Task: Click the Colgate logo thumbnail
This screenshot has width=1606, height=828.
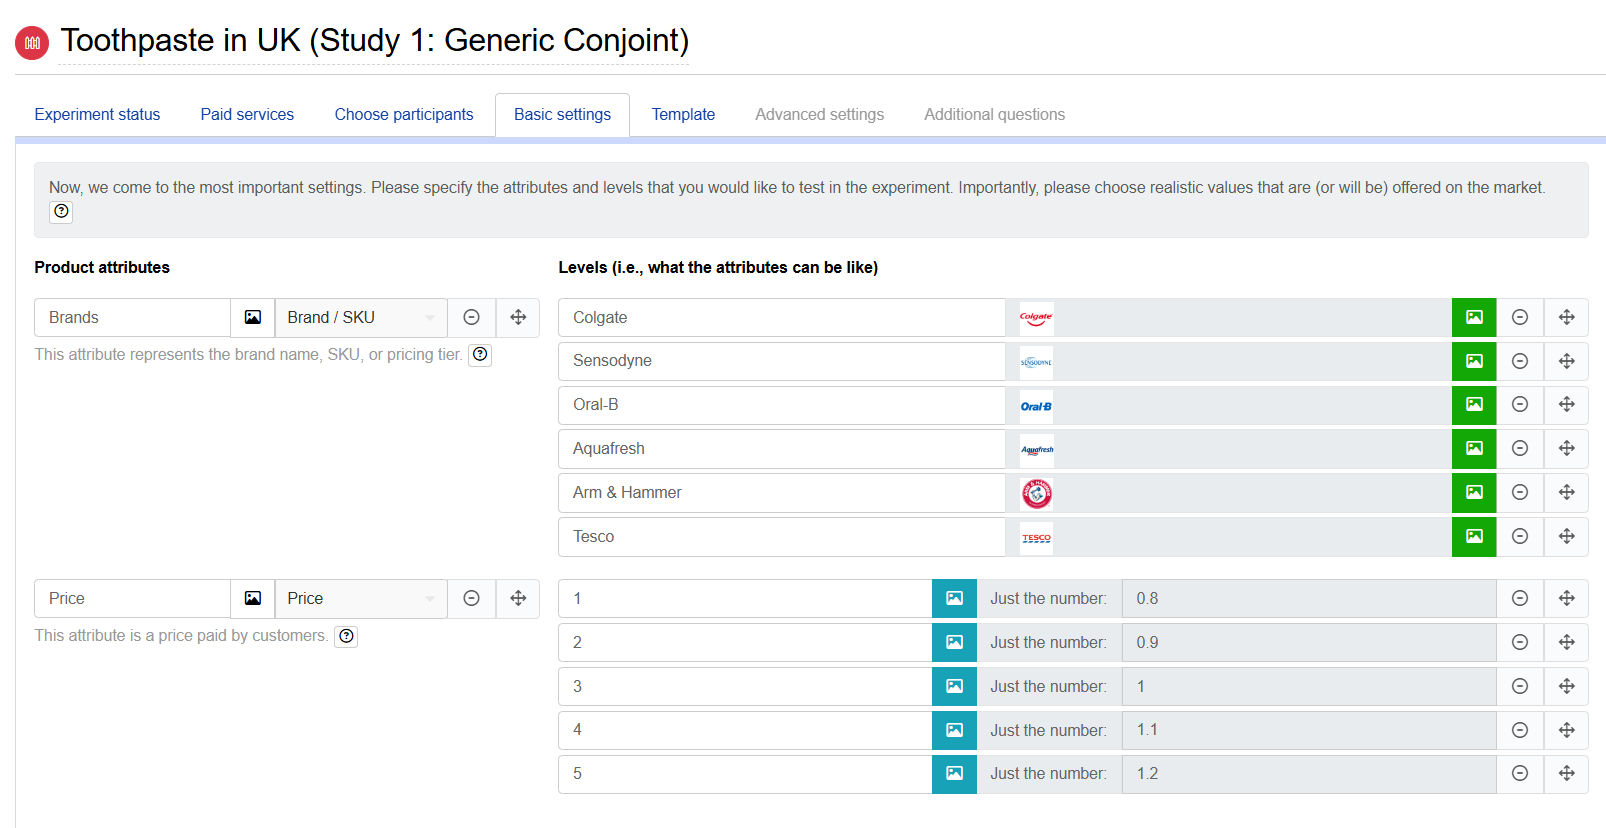Action: (x=1036, y=318)
